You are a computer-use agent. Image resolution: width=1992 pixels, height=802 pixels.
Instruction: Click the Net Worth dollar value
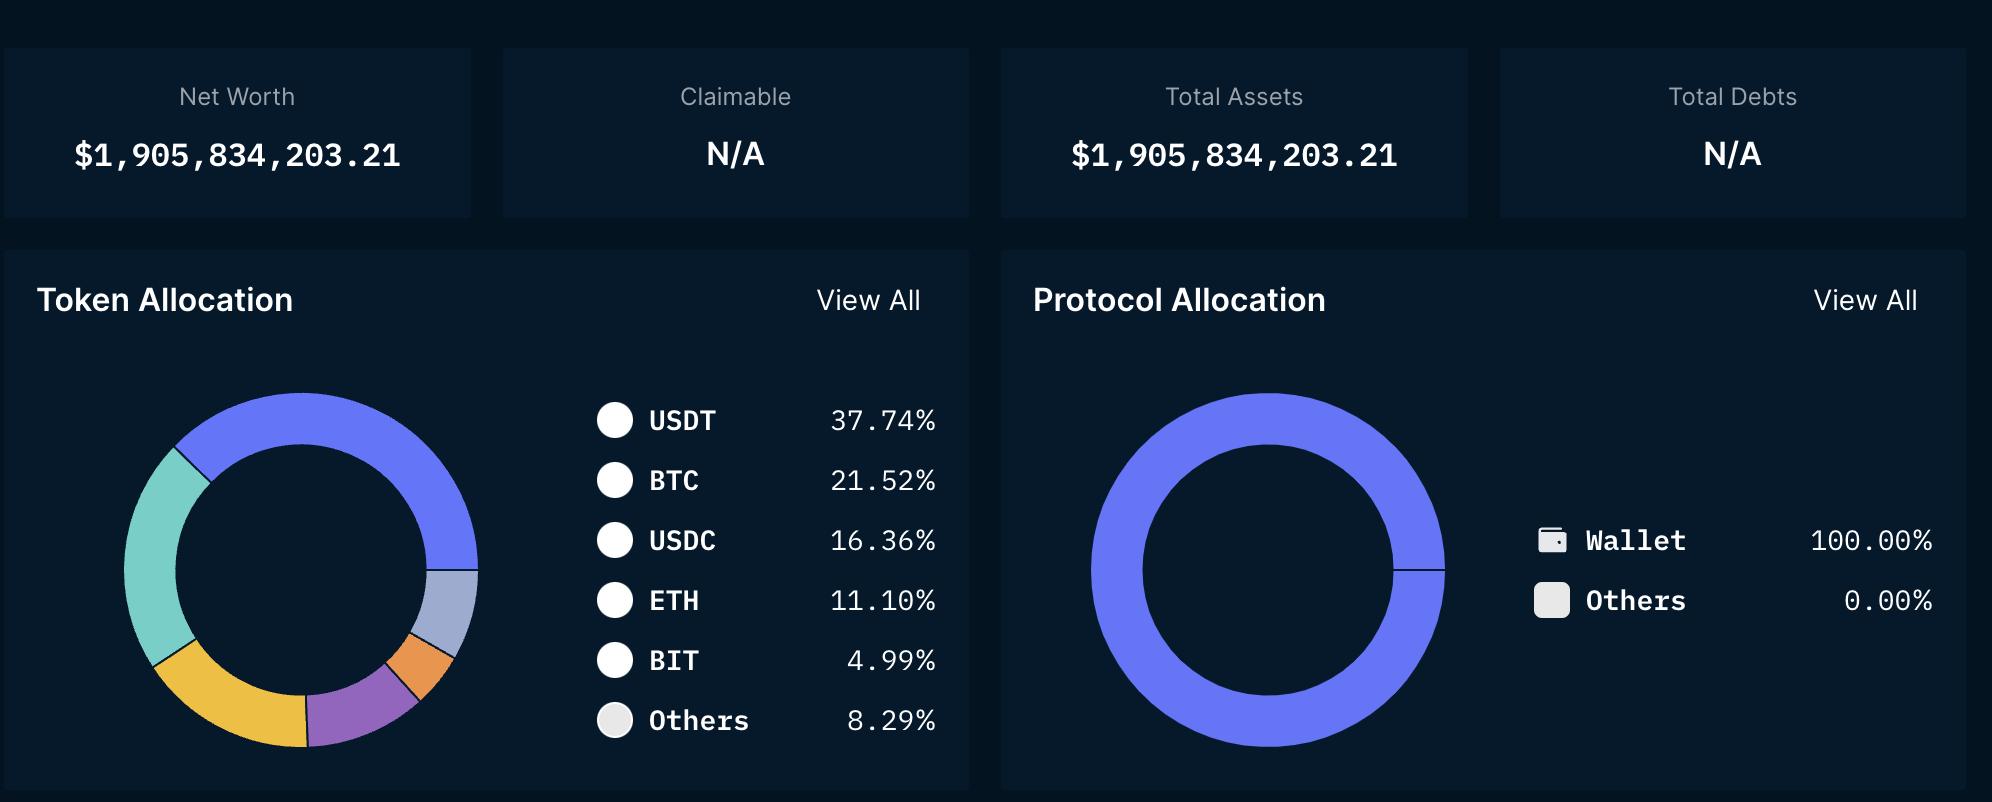[x=237, y=155]
